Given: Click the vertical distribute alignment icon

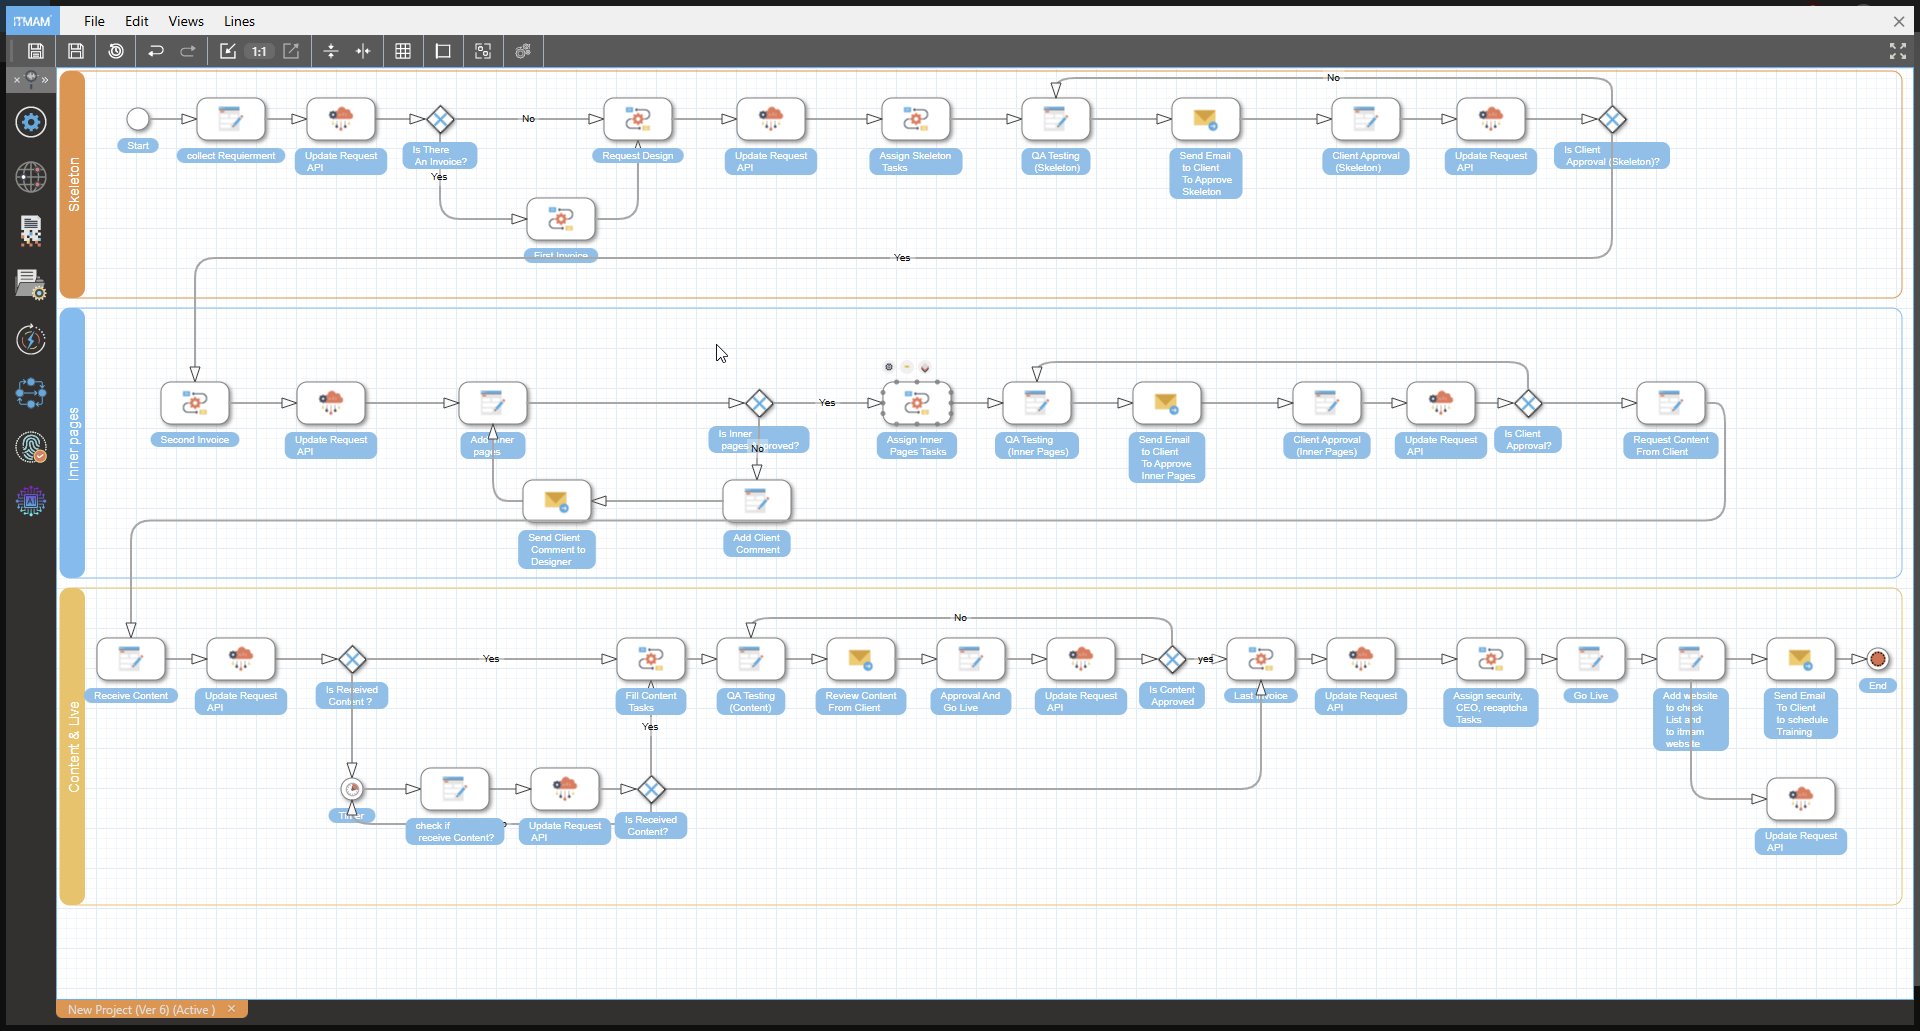Looking at the screenshot, I should pos(331,51).
